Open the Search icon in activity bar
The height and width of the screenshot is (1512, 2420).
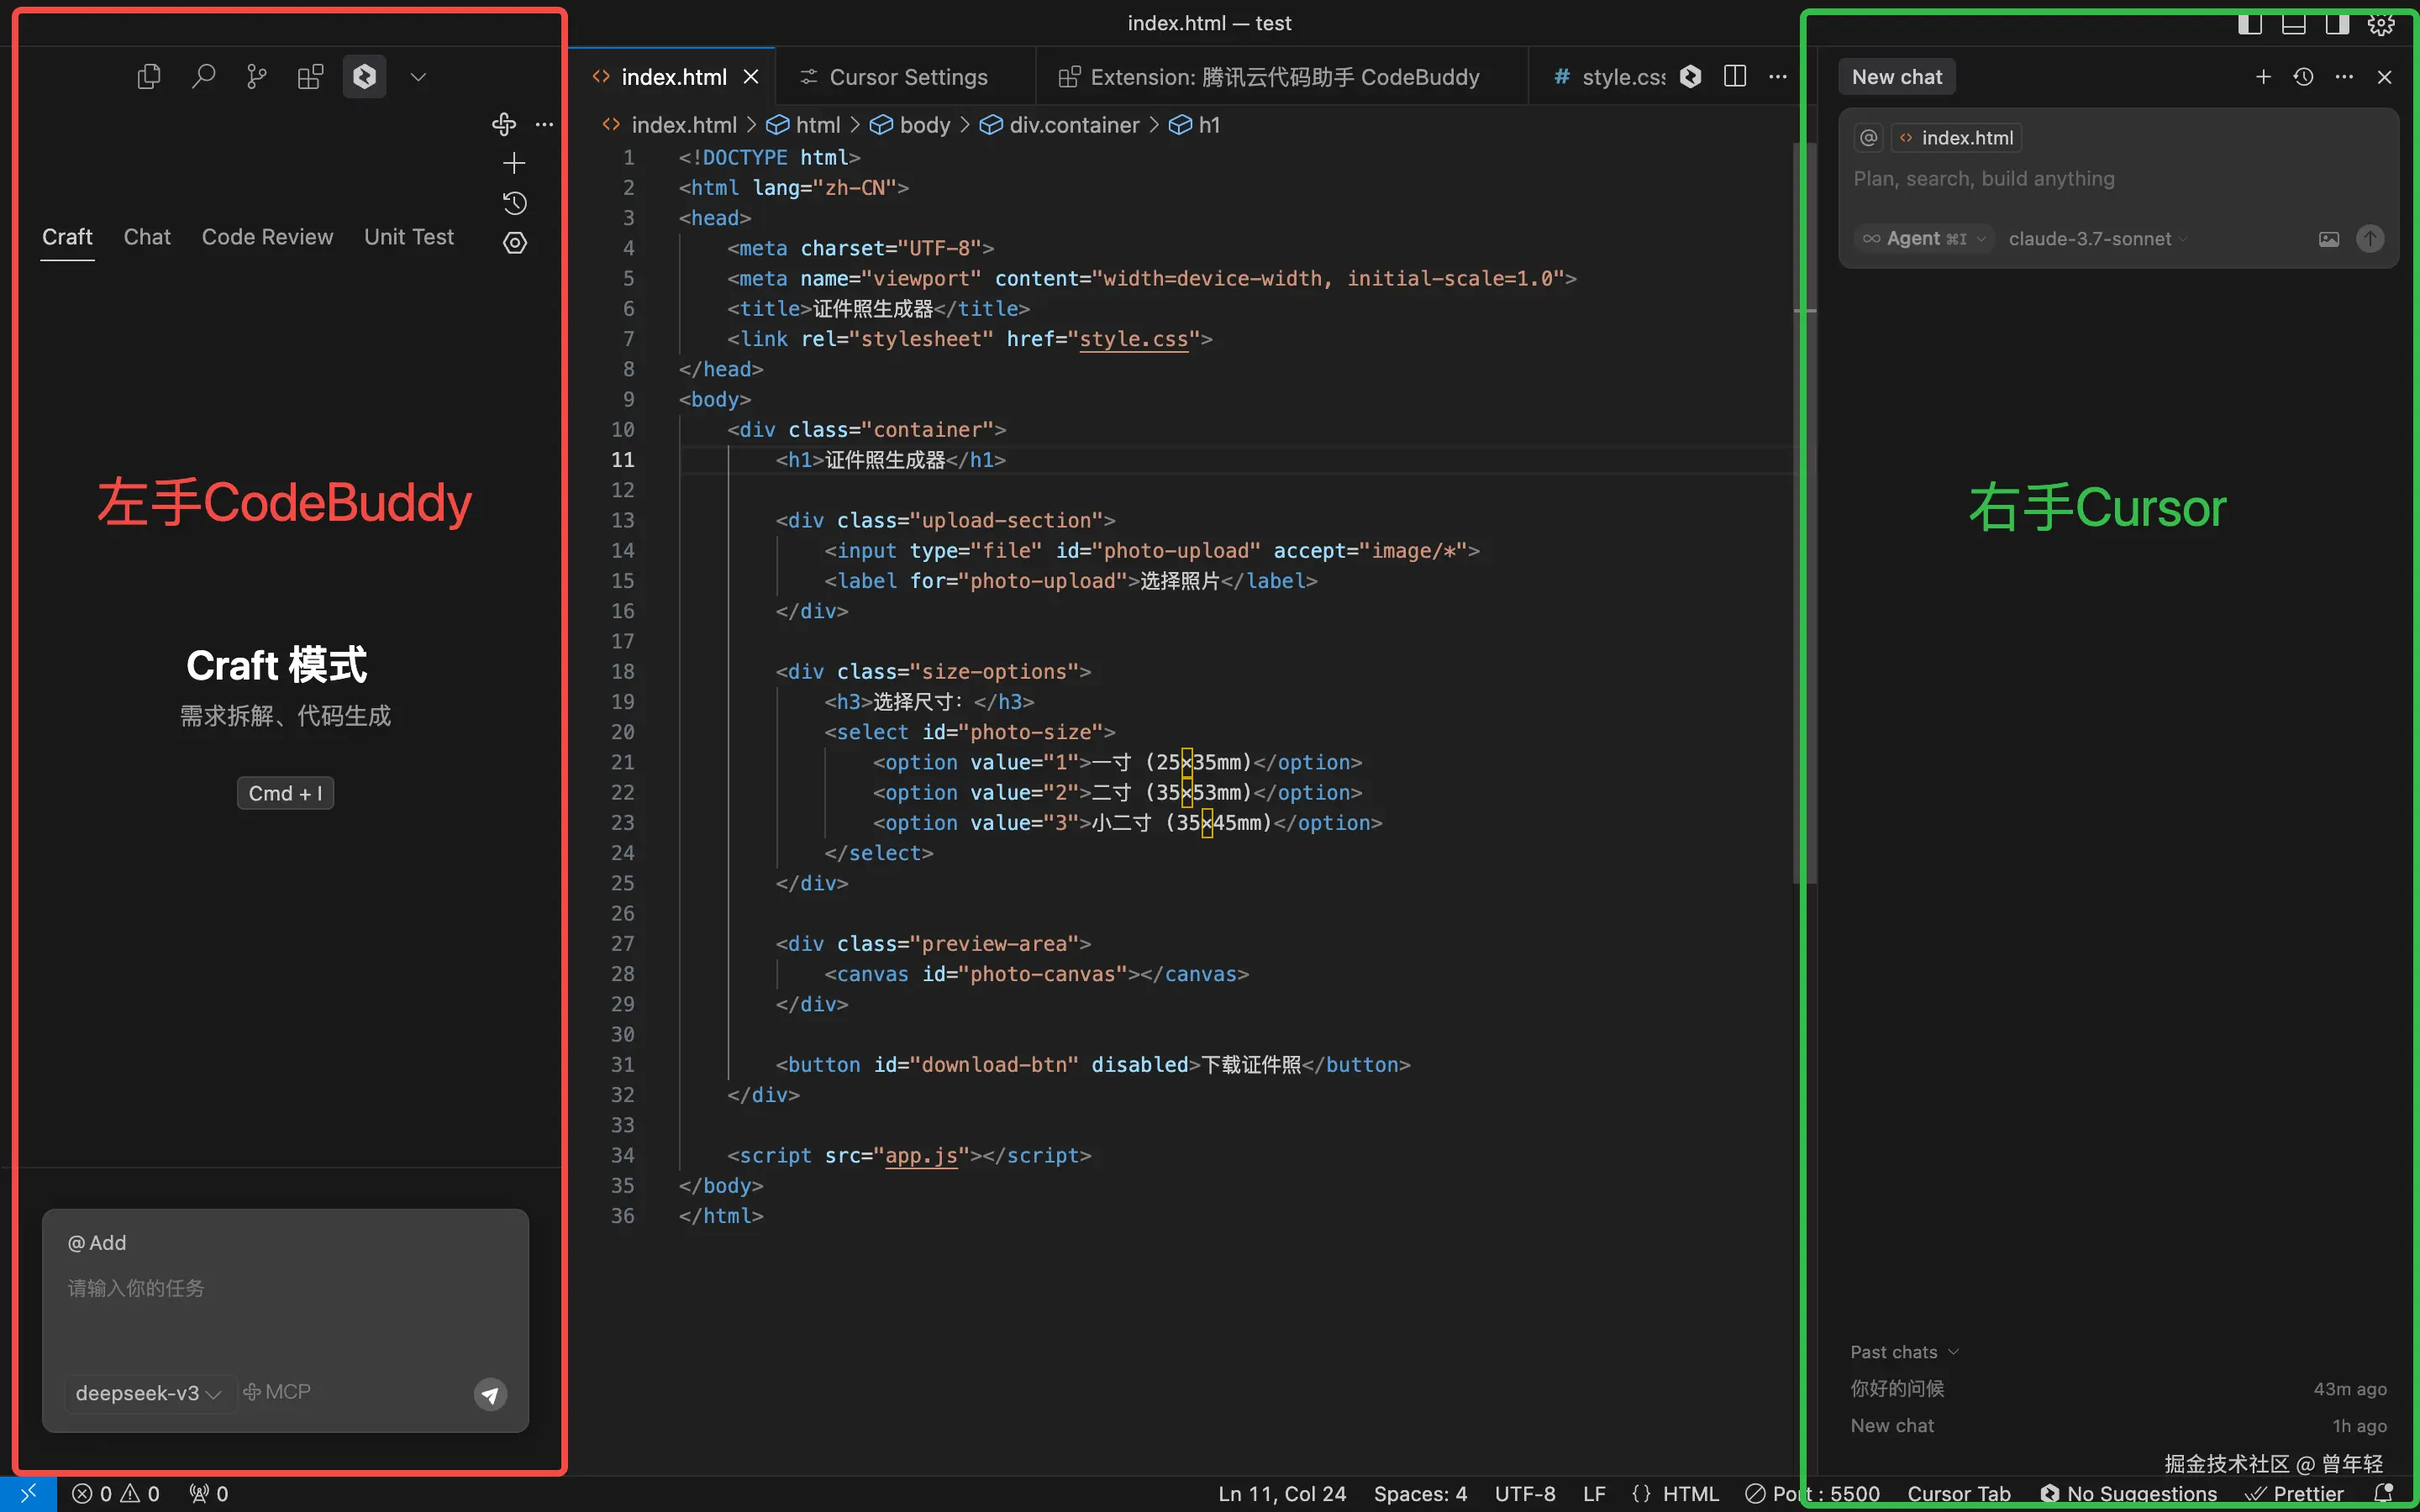pos(203,77)
